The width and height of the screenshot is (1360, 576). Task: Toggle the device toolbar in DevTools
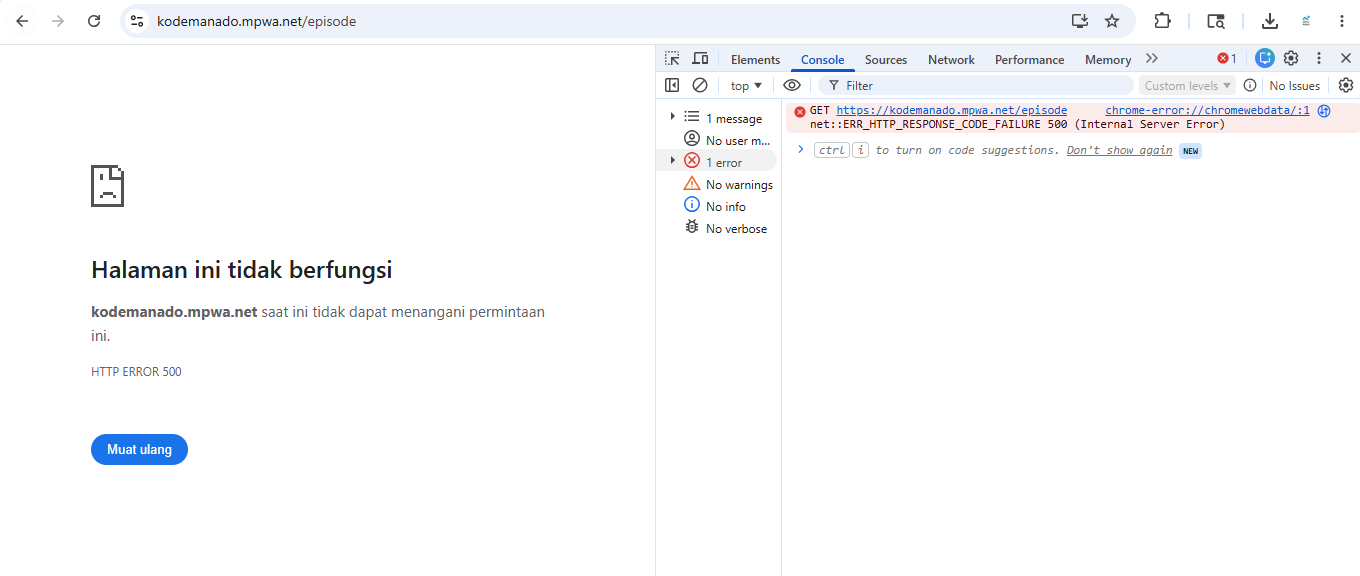(x=700, y=59)
